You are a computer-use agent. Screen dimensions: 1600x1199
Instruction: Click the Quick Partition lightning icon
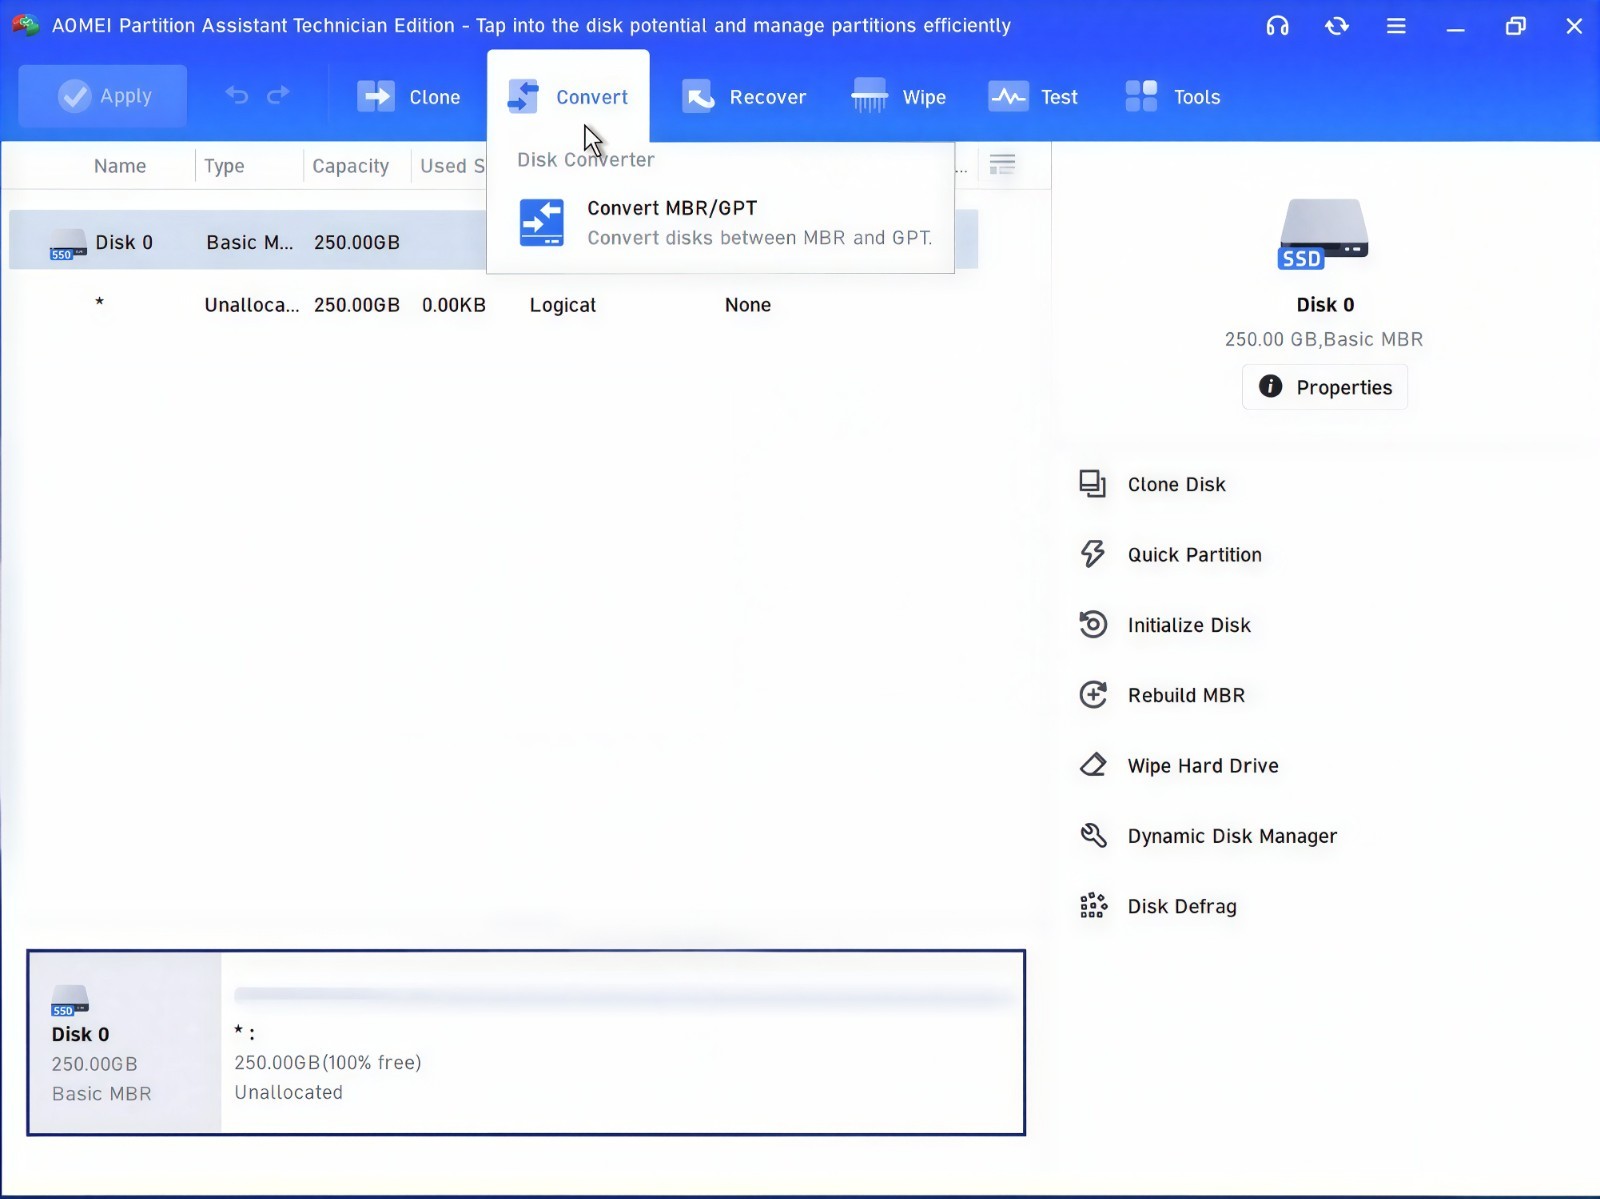[x=1092, y=554]
